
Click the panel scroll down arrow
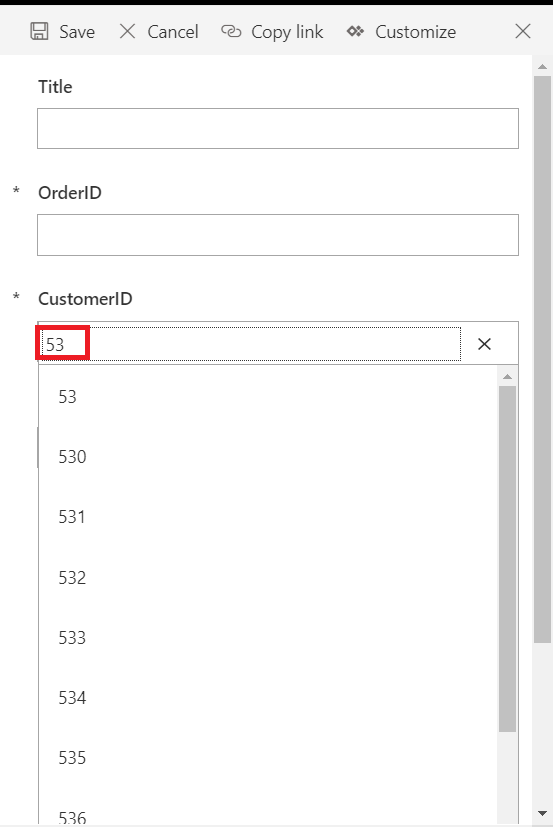pyautogui.click(x=542, y=813)
